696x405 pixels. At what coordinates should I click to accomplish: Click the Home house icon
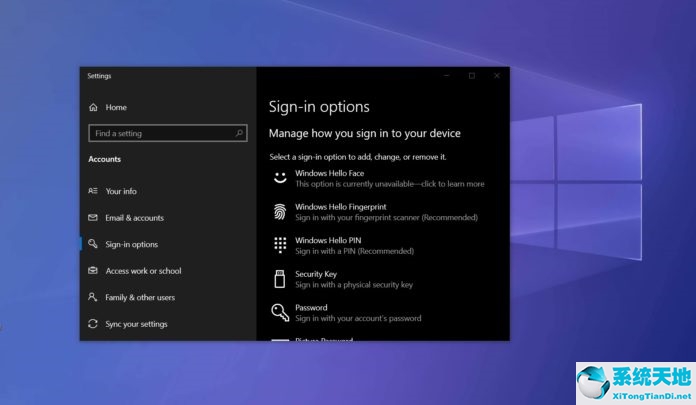tap(93, 107)
